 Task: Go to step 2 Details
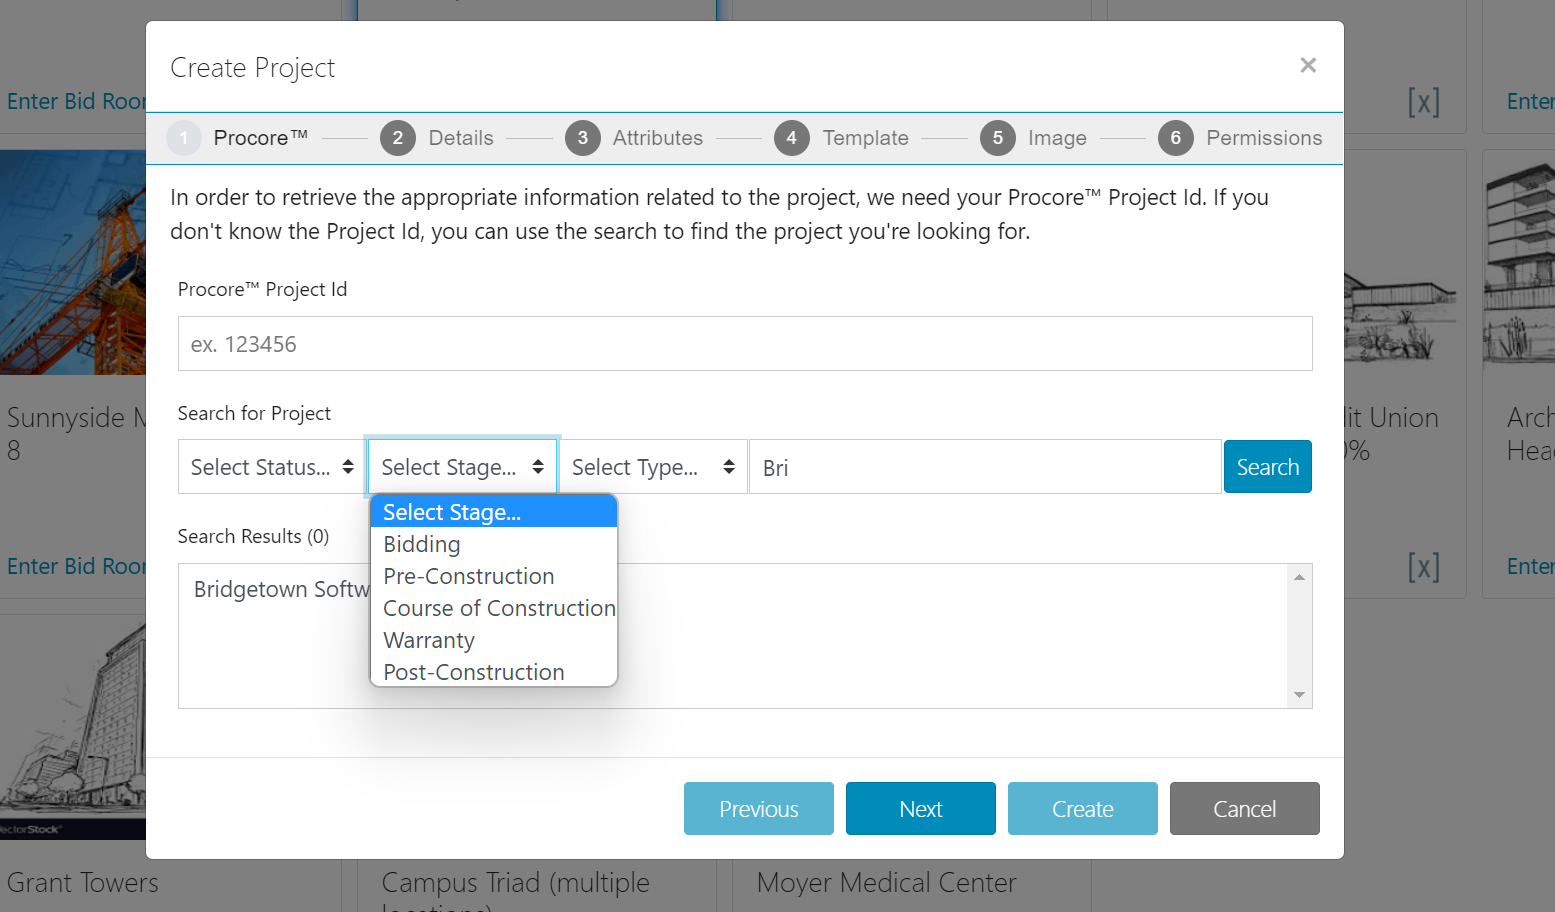437,138
